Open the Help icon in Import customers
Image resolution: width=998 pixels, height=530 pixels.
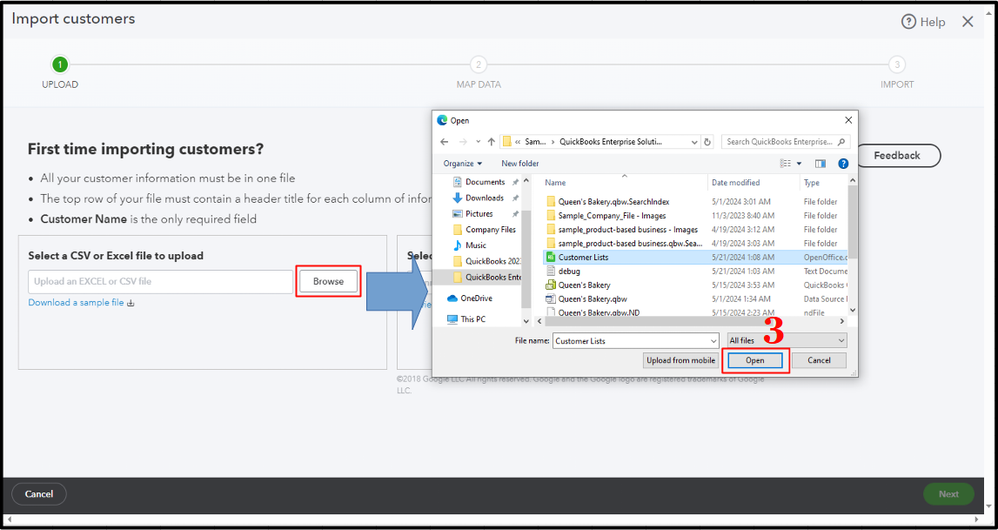point(908,22)
